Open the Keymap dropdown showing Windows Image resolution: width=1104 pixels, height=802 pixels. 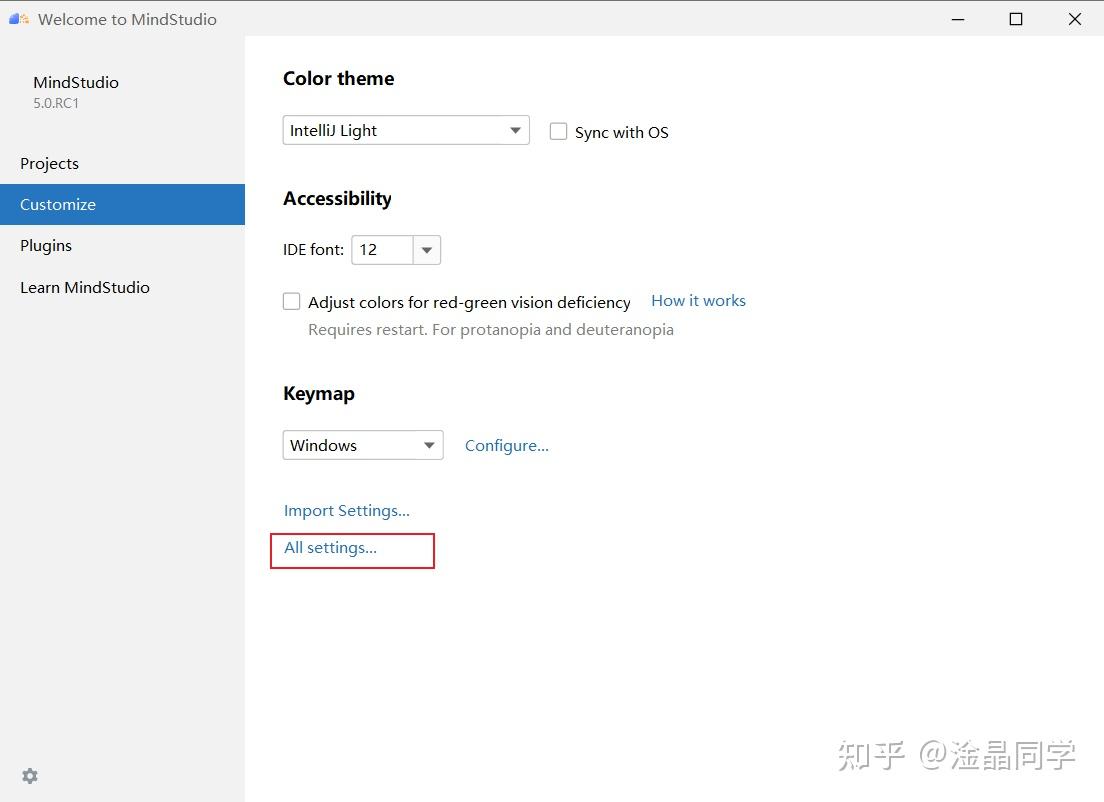pos(362,445)
